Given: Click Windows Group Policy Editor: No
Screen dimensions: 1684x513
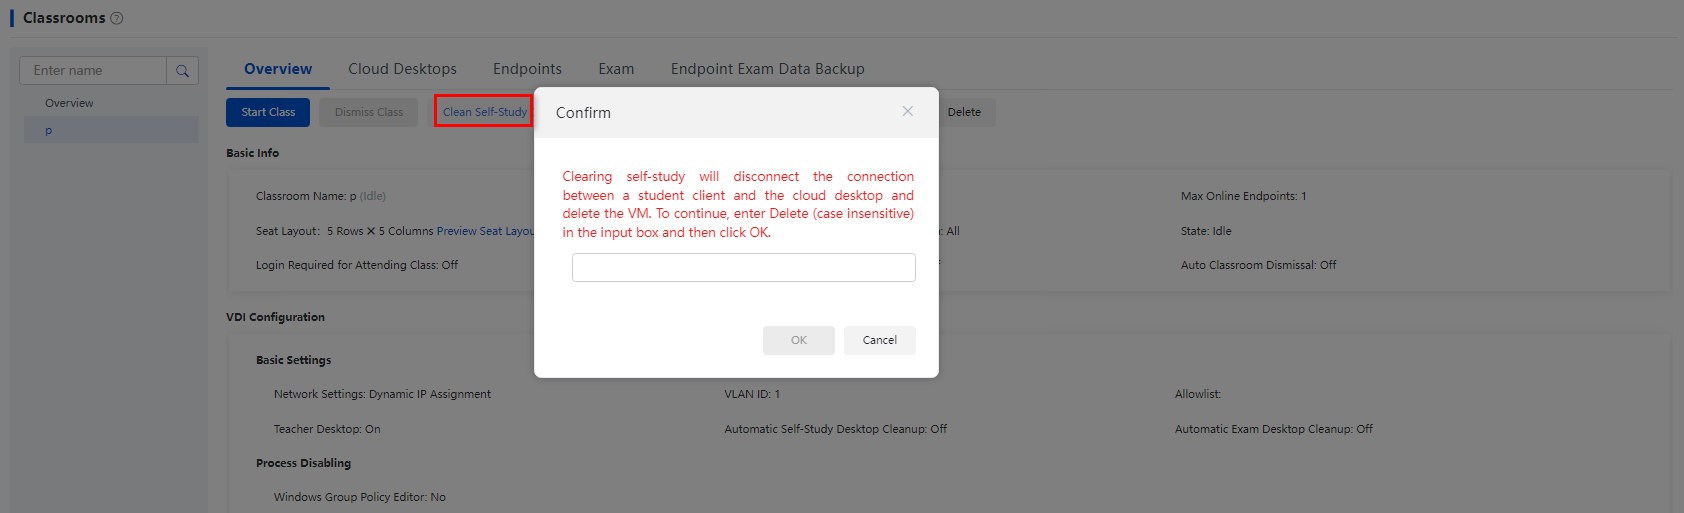Looking at the screenshot, I should point(360,497).
